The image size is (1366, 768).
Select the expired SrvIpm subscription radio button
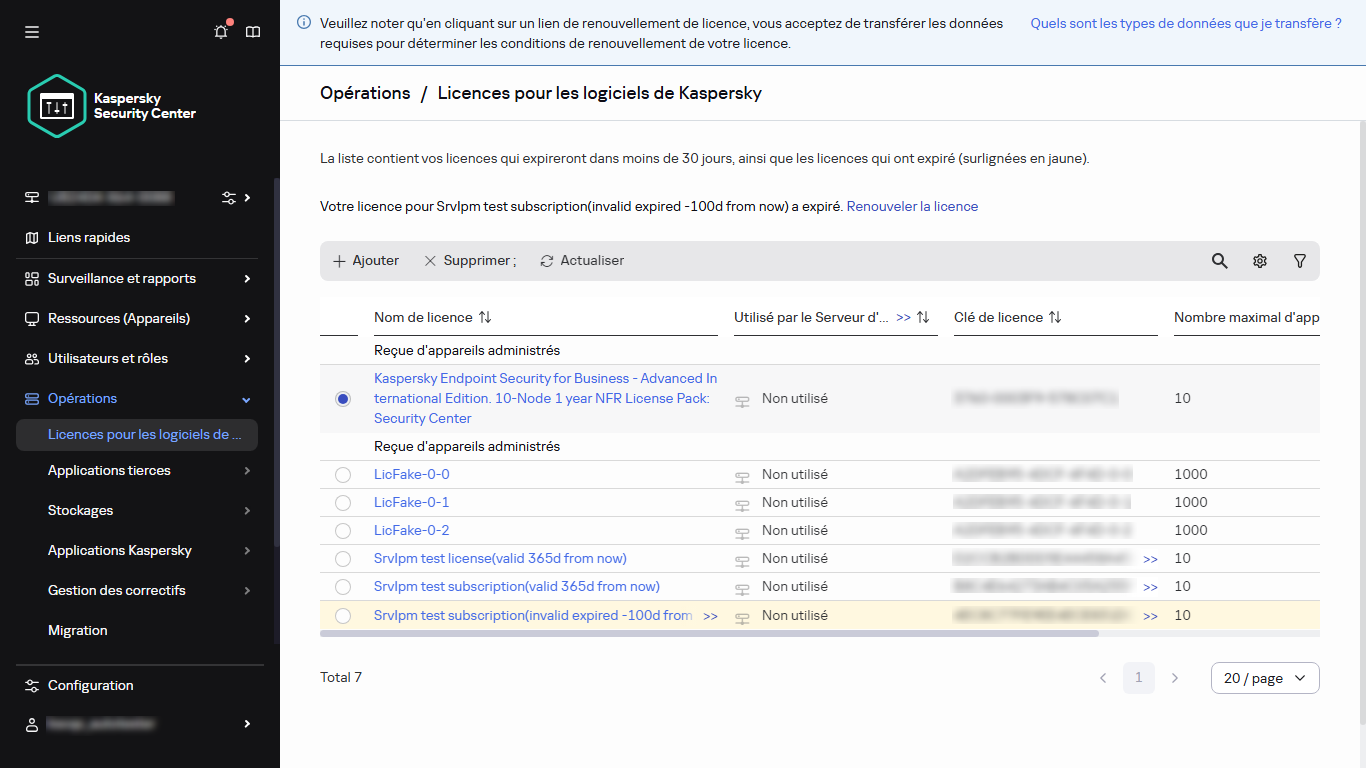343,616
